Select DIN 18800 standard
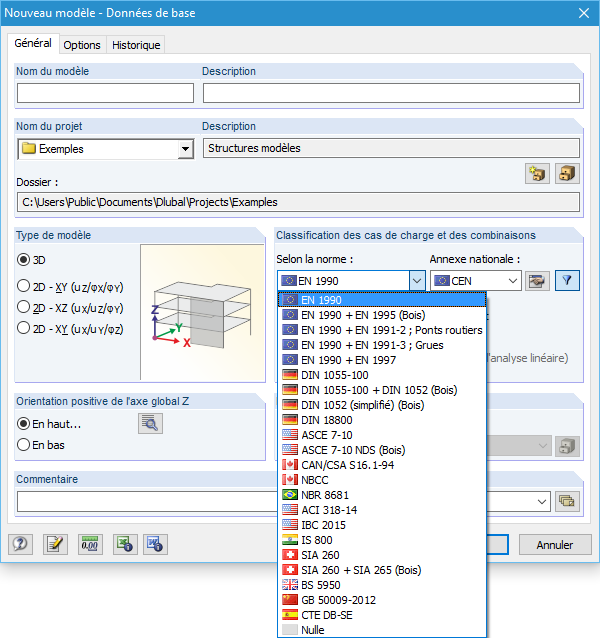Viewport: 600px width, 638px height. pos(382,420)
